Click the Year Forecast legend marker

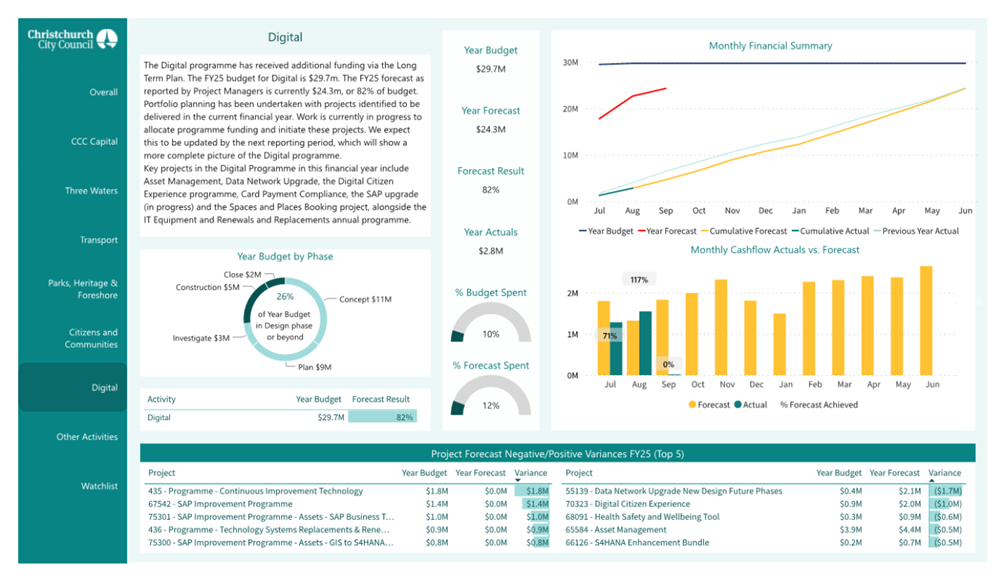642,231
